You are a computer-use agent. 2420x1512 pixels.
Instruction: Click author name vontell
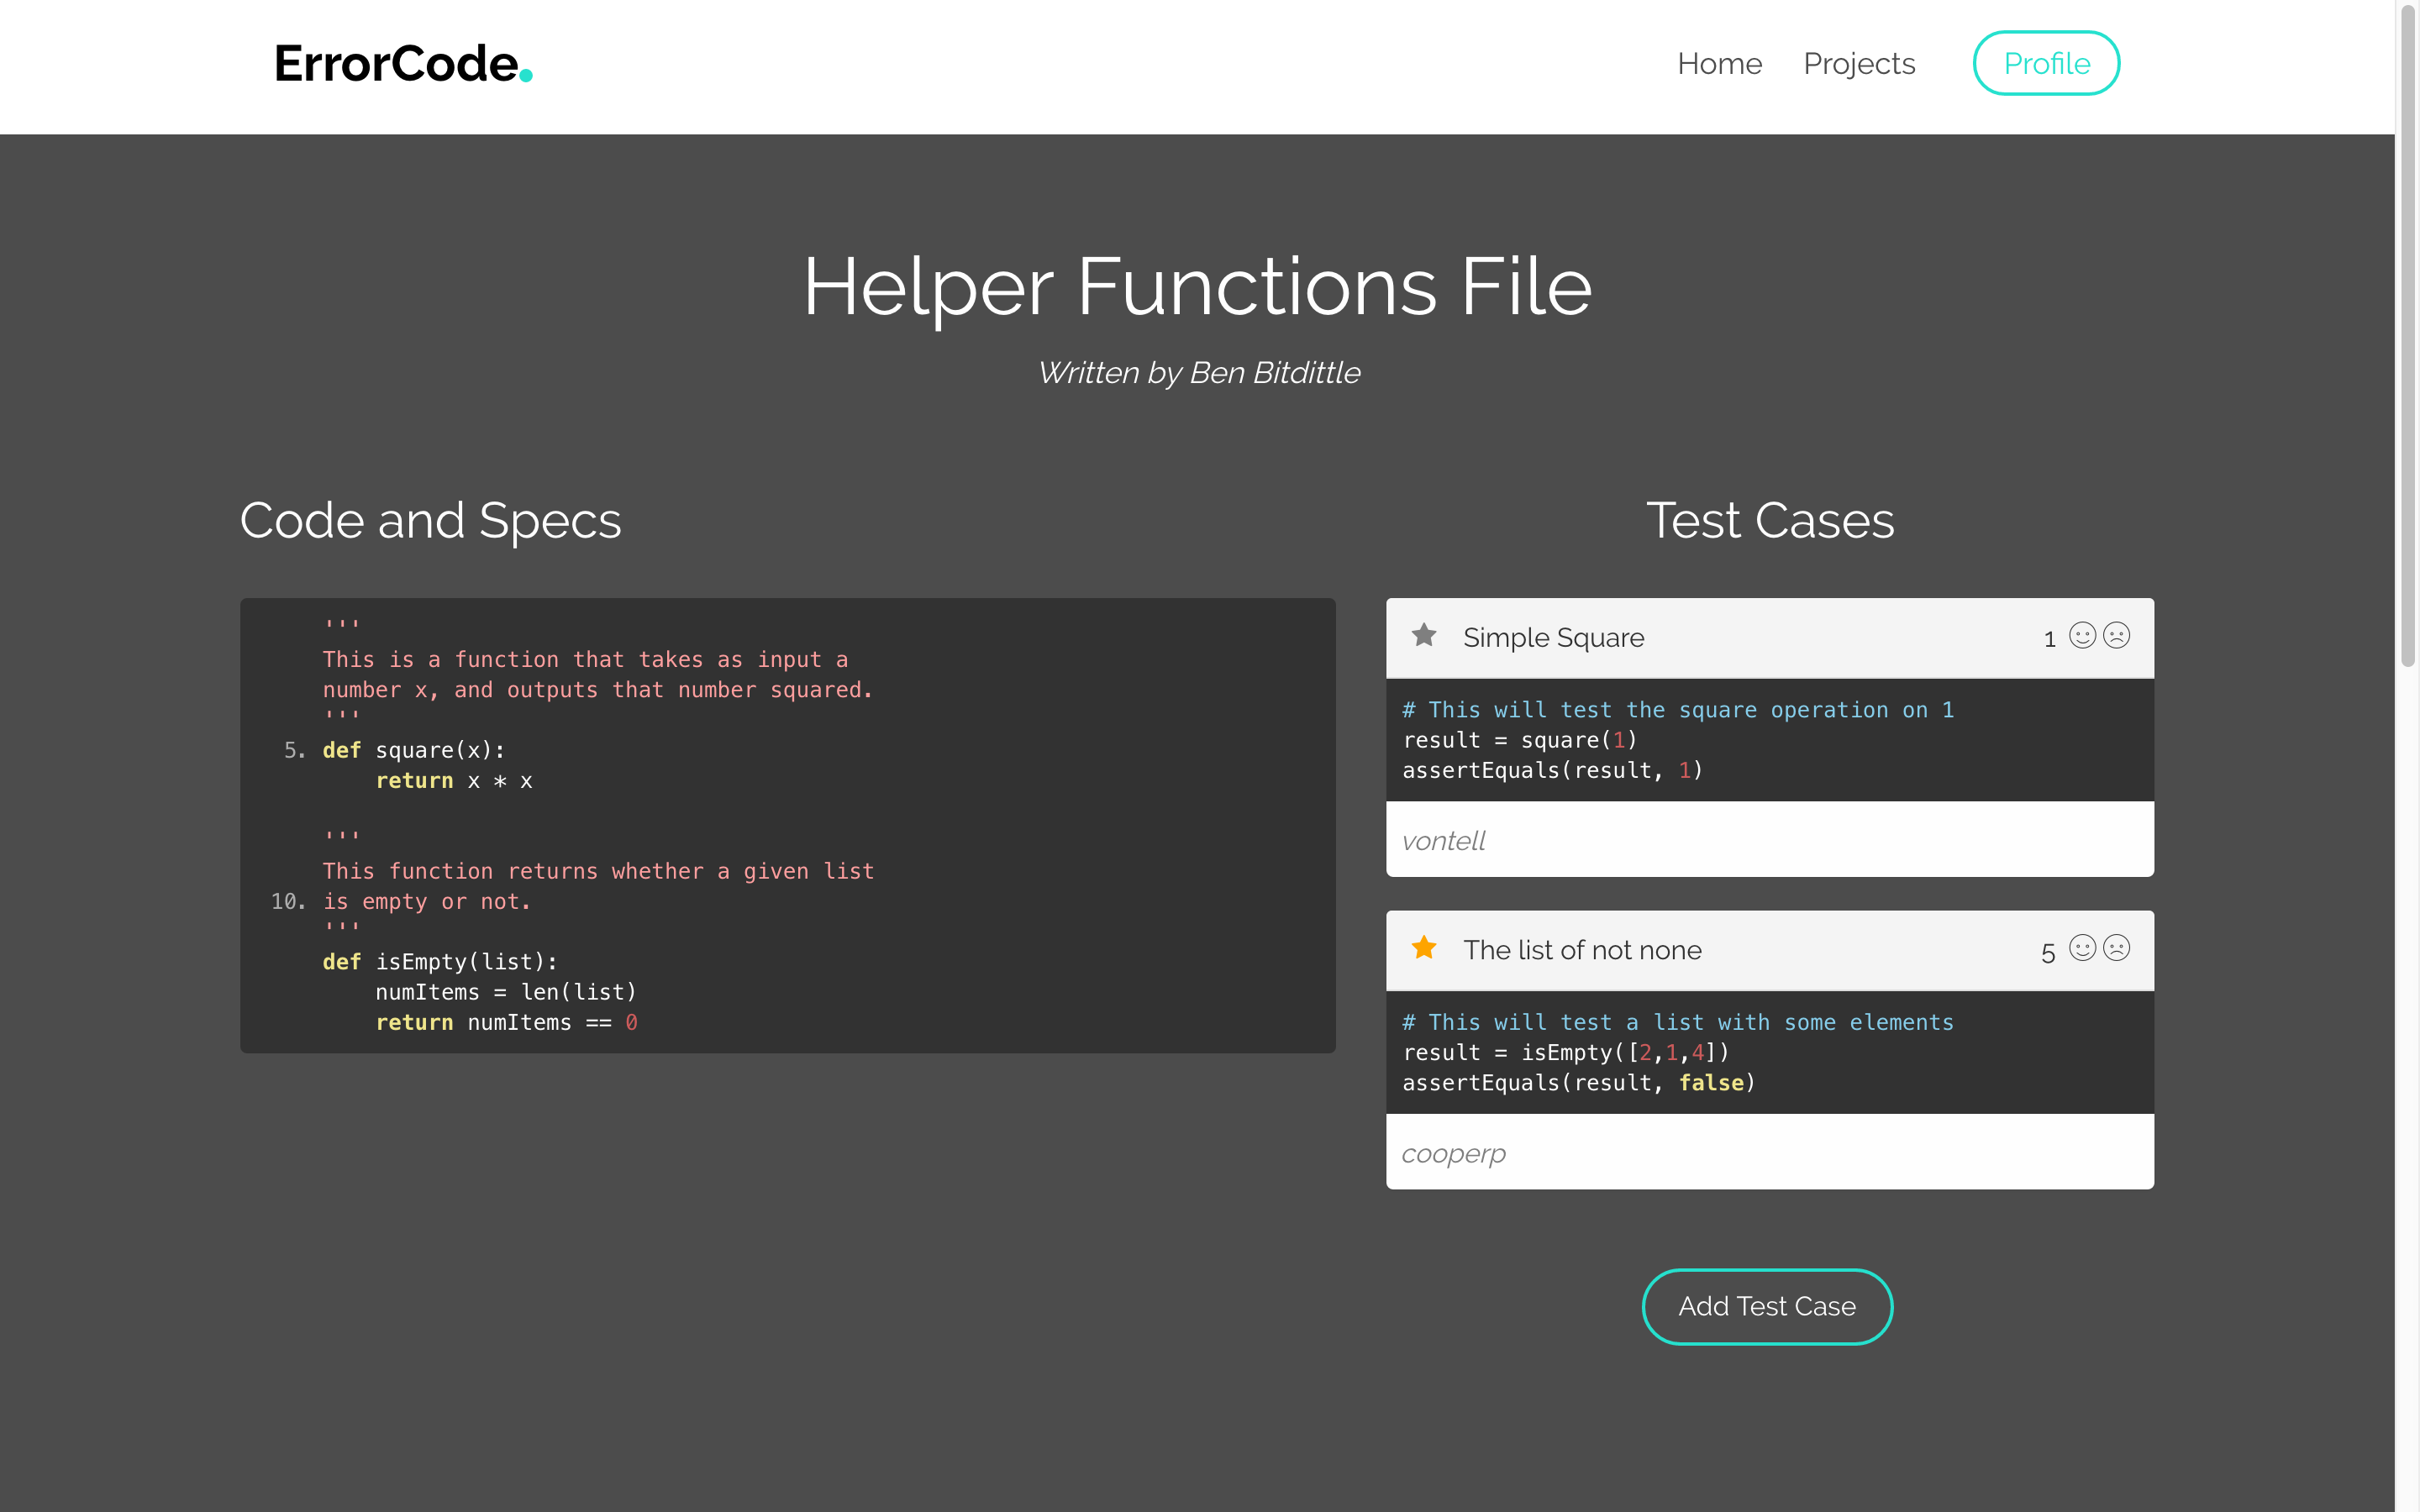(1443, 841)
